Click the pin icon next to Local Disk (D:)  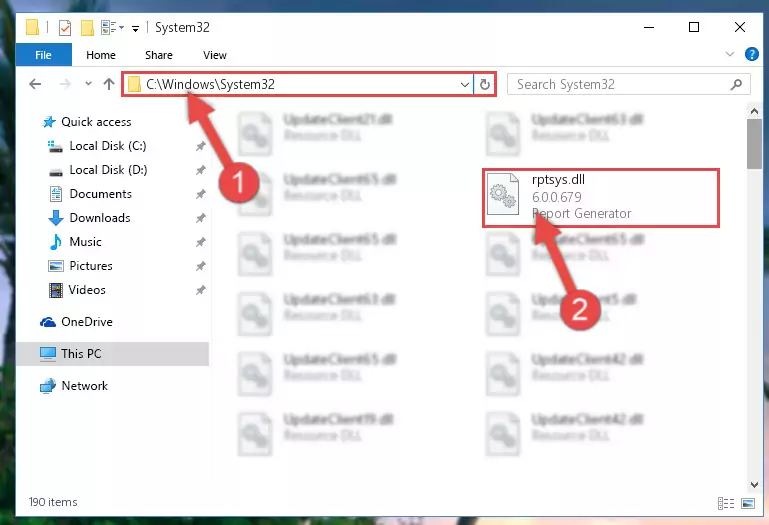click(x=201, y=170)
